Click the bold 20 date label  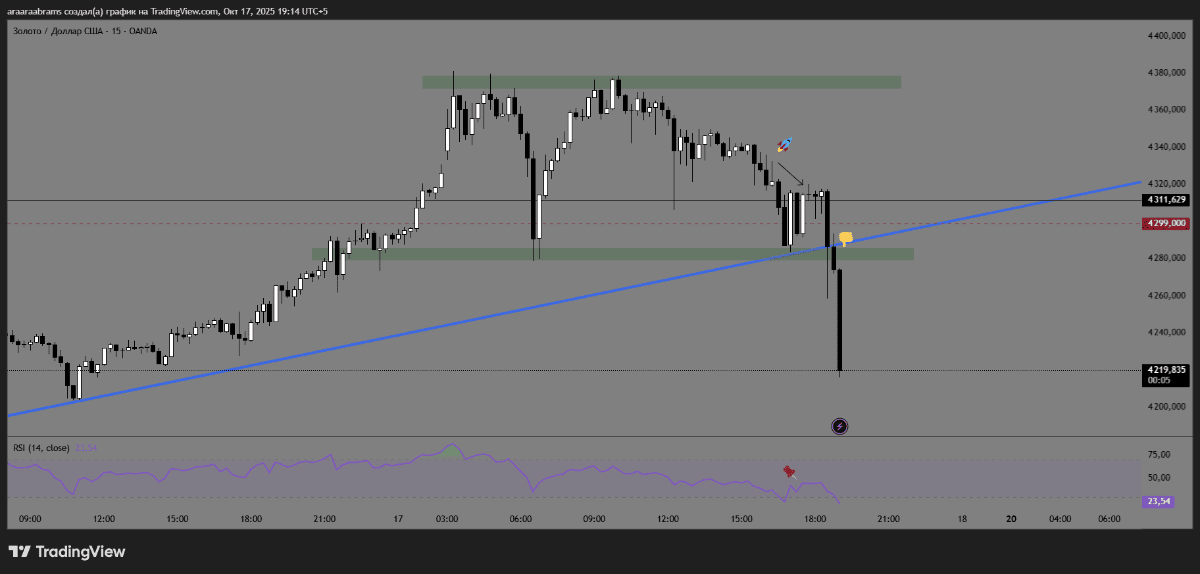(x=1011, y=519)
